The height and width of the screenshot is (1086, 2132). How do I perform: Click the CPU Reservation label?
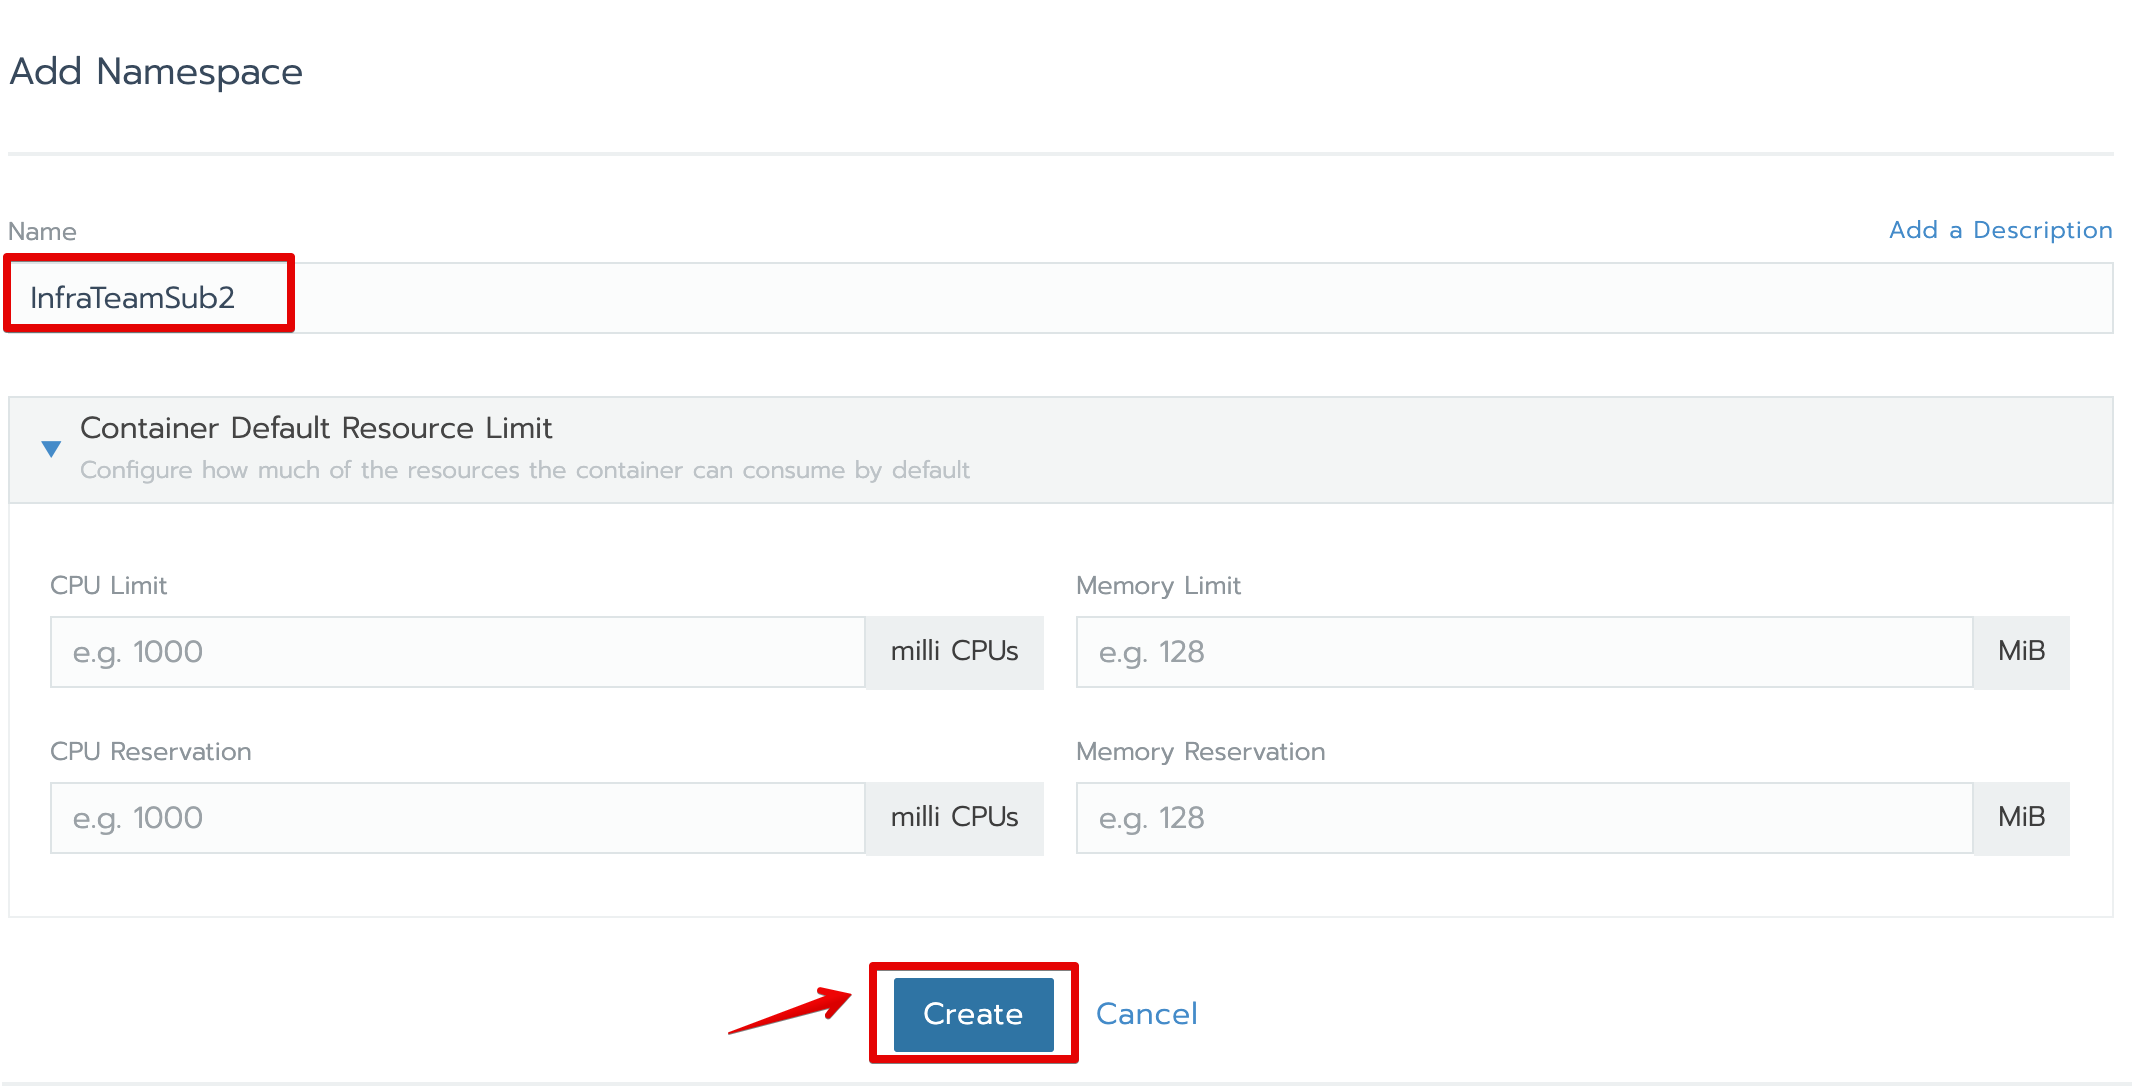[x=150, y=752]
